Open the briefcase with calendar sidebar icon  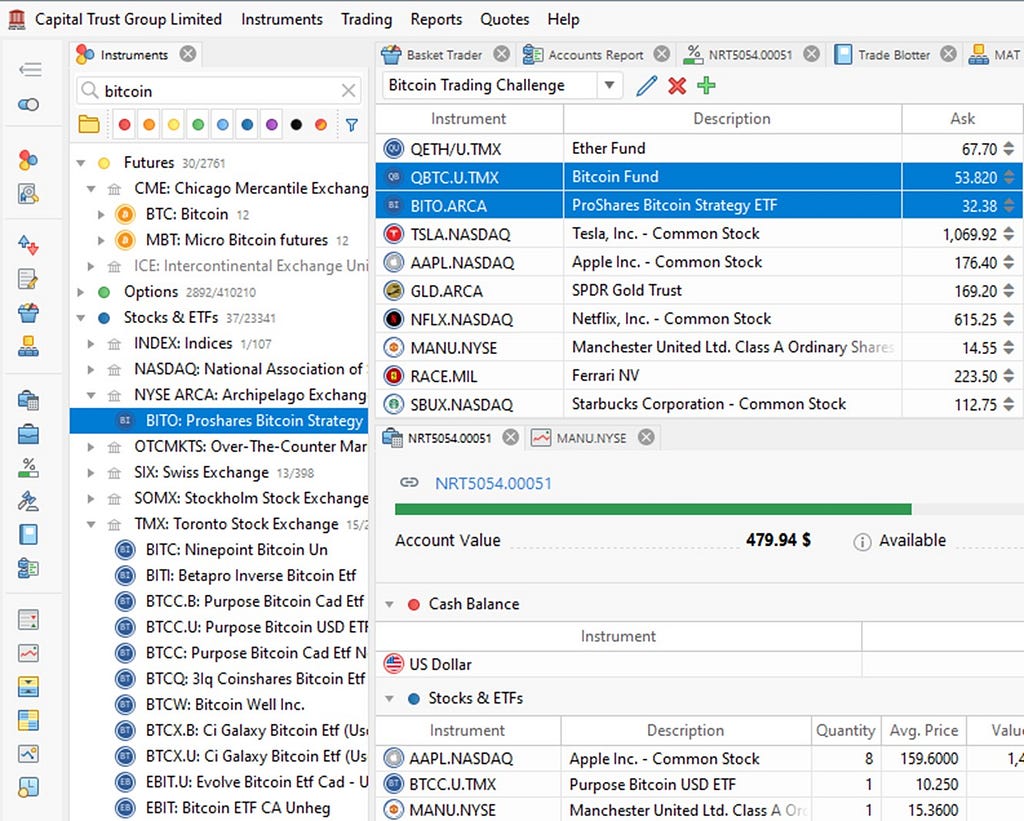pos(28,400)
